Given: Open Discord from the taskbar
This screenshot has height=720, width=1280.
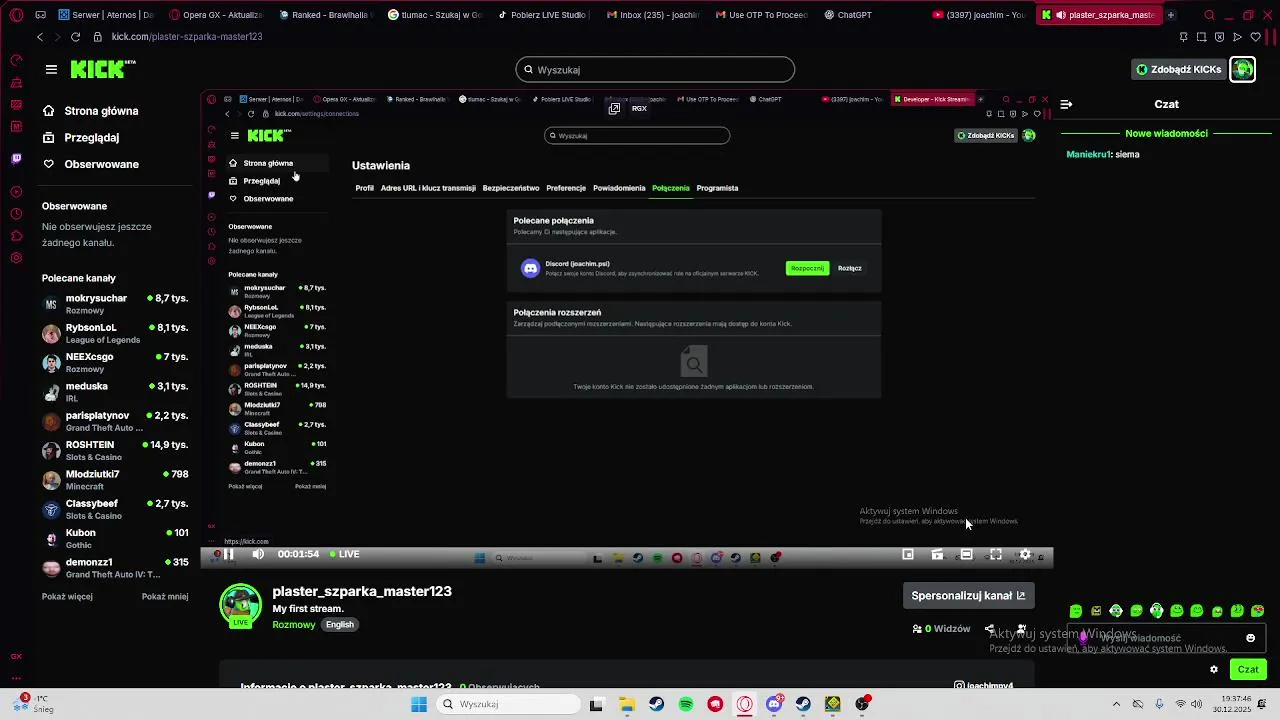Looking at the screenshot, I should (x=774, y=704).
